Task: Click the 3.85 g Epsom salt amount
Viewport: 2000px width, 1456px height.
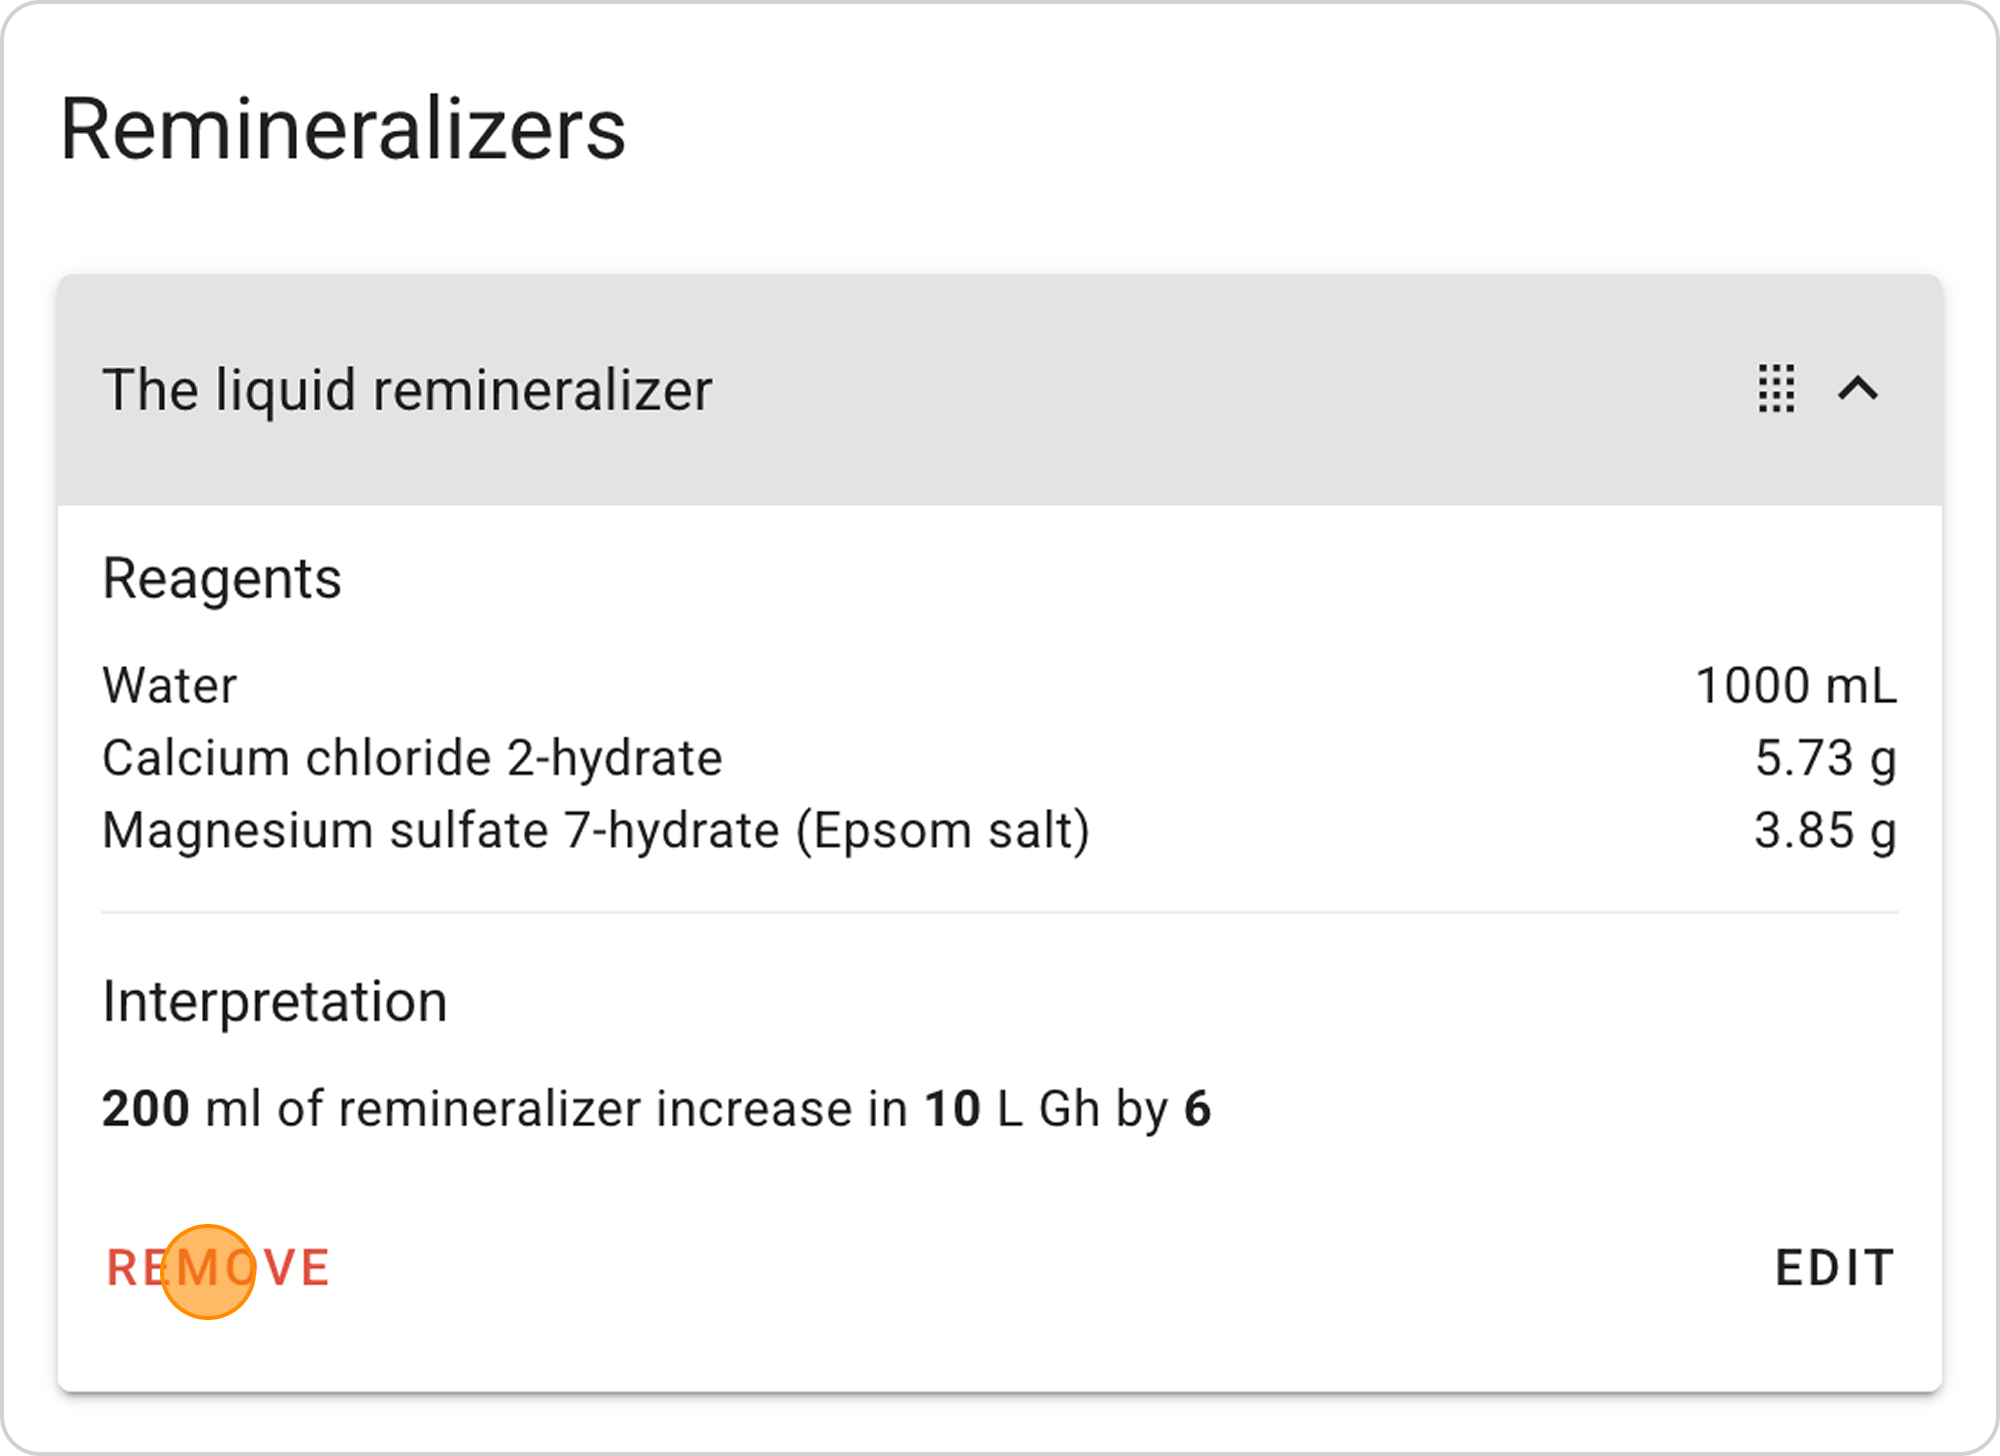Action: (x=1826, y=831)
